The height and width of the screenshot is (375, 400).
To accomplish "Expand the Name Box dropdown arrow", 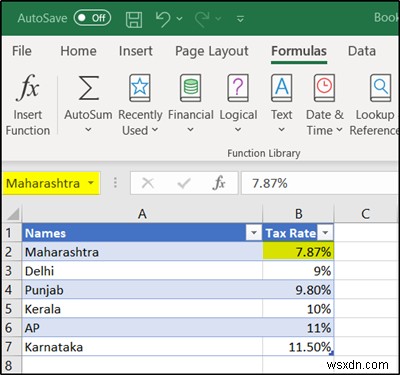I will click(91, 183).
